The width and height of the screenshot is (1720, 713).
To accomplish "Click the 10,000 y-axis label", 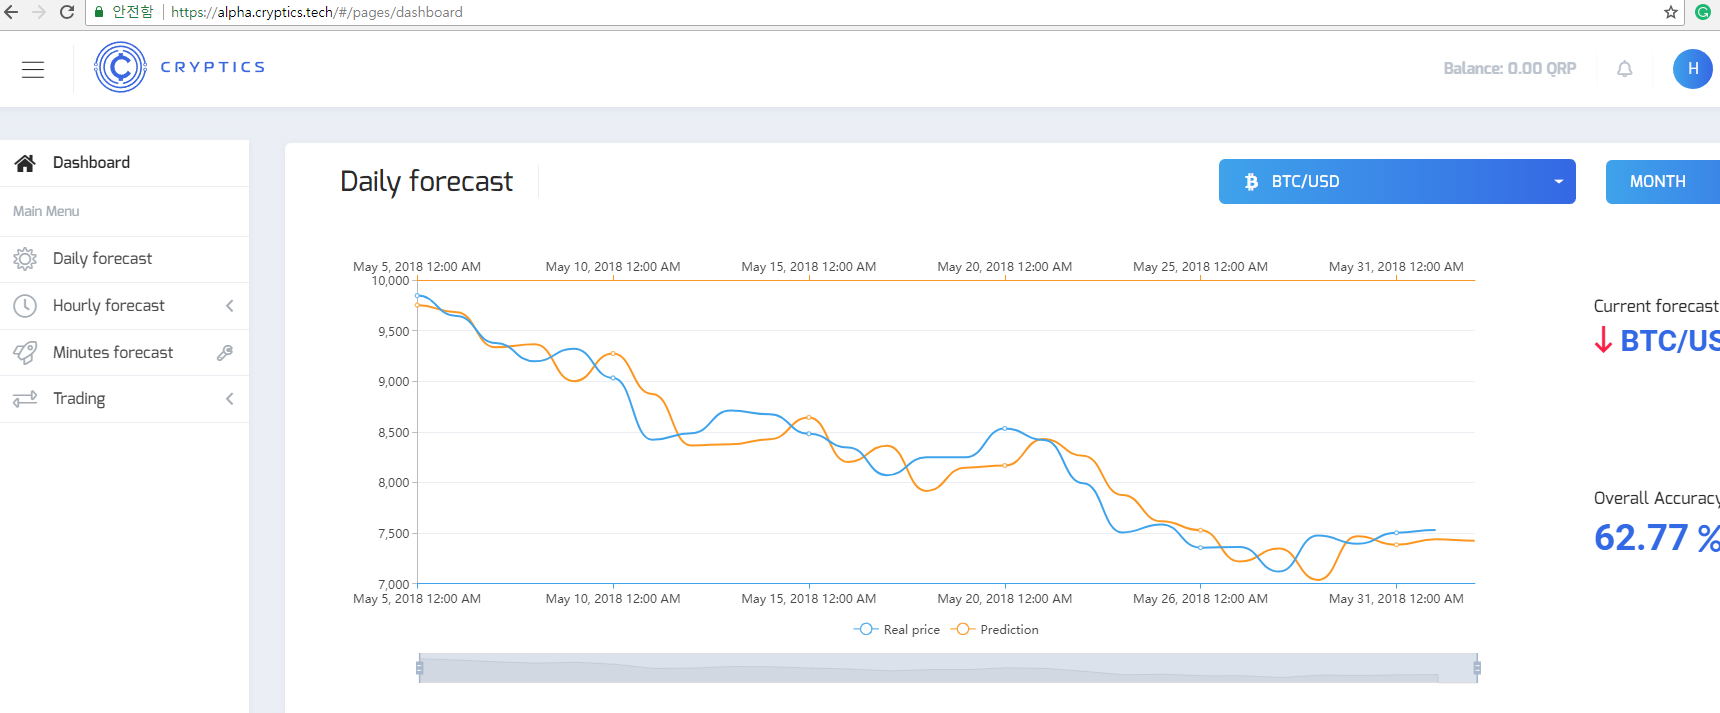I will click(390, 281).
